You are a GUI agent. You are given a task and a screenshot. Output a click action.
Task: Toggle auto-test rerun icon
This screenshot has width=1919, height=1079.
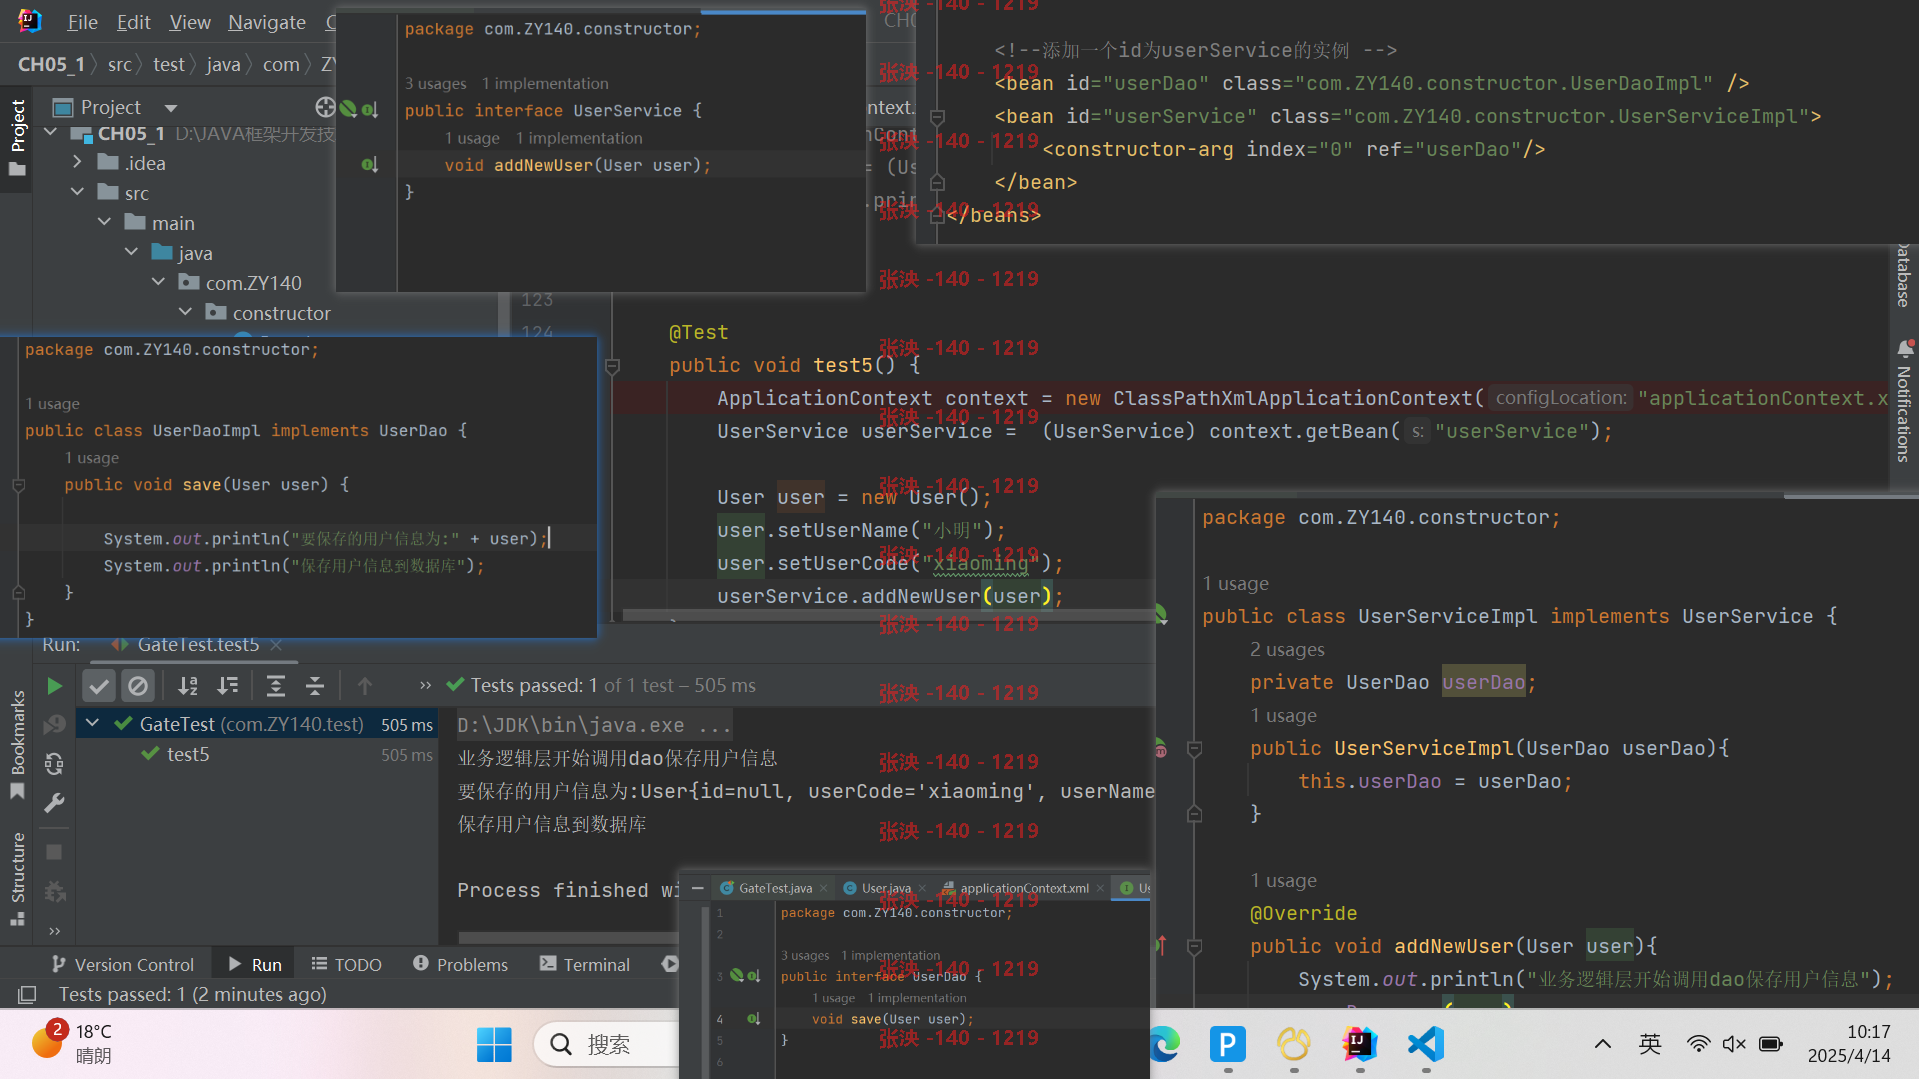55,764
